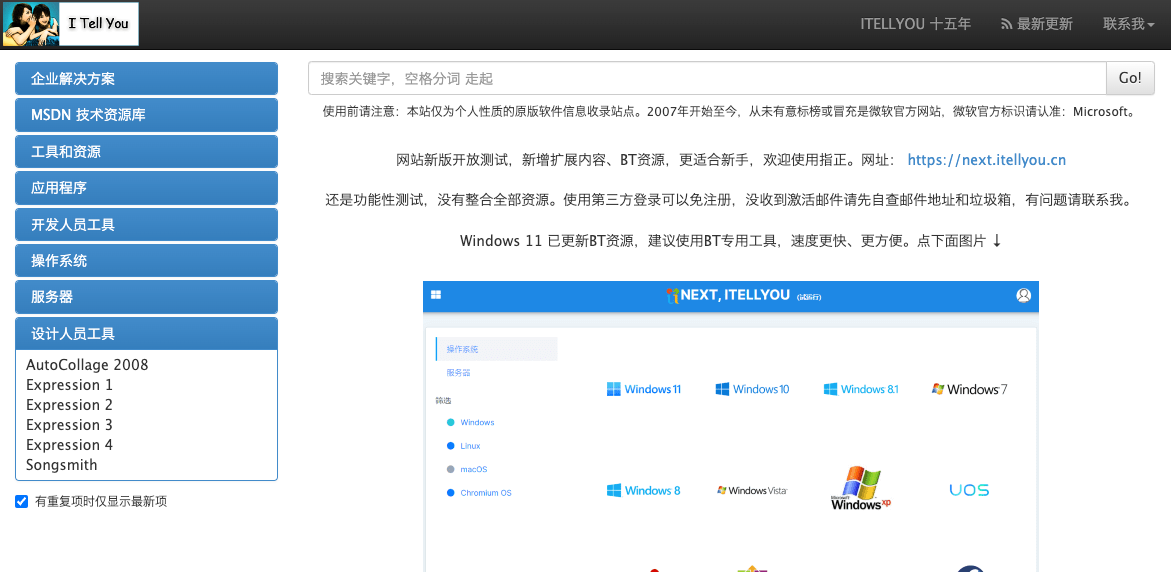
Task: Expand the 开发人员工具 panel
Action: (x=146, y=225)
